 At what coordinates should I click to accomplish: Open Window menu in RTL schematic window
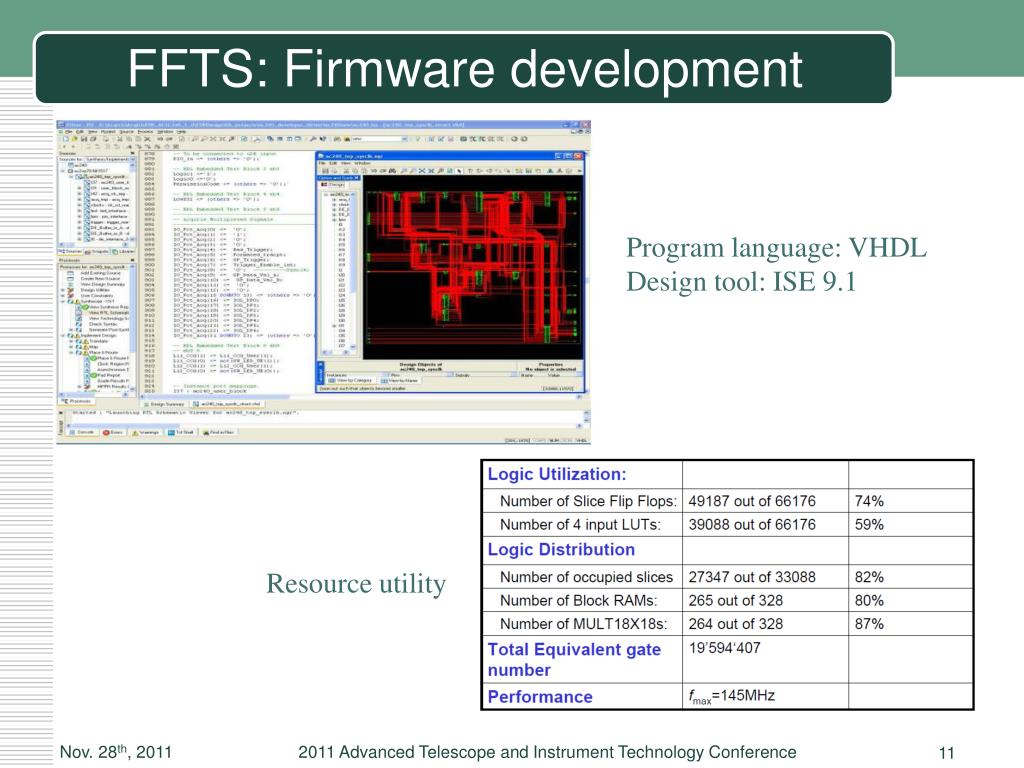362,163
